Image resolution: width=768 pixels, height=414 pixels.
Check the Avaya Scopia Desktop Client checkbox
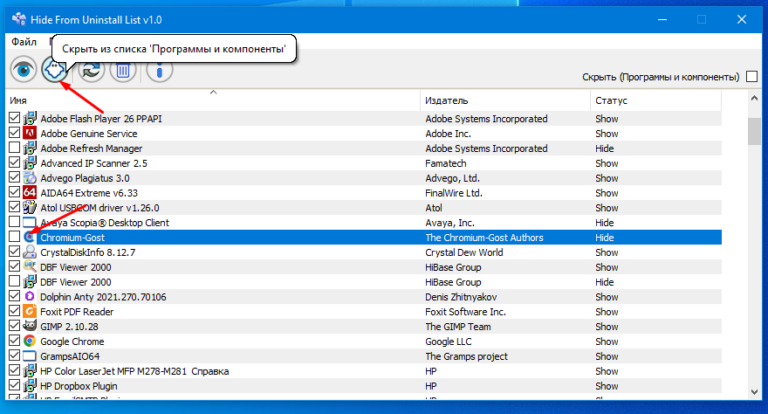point(14,222)
